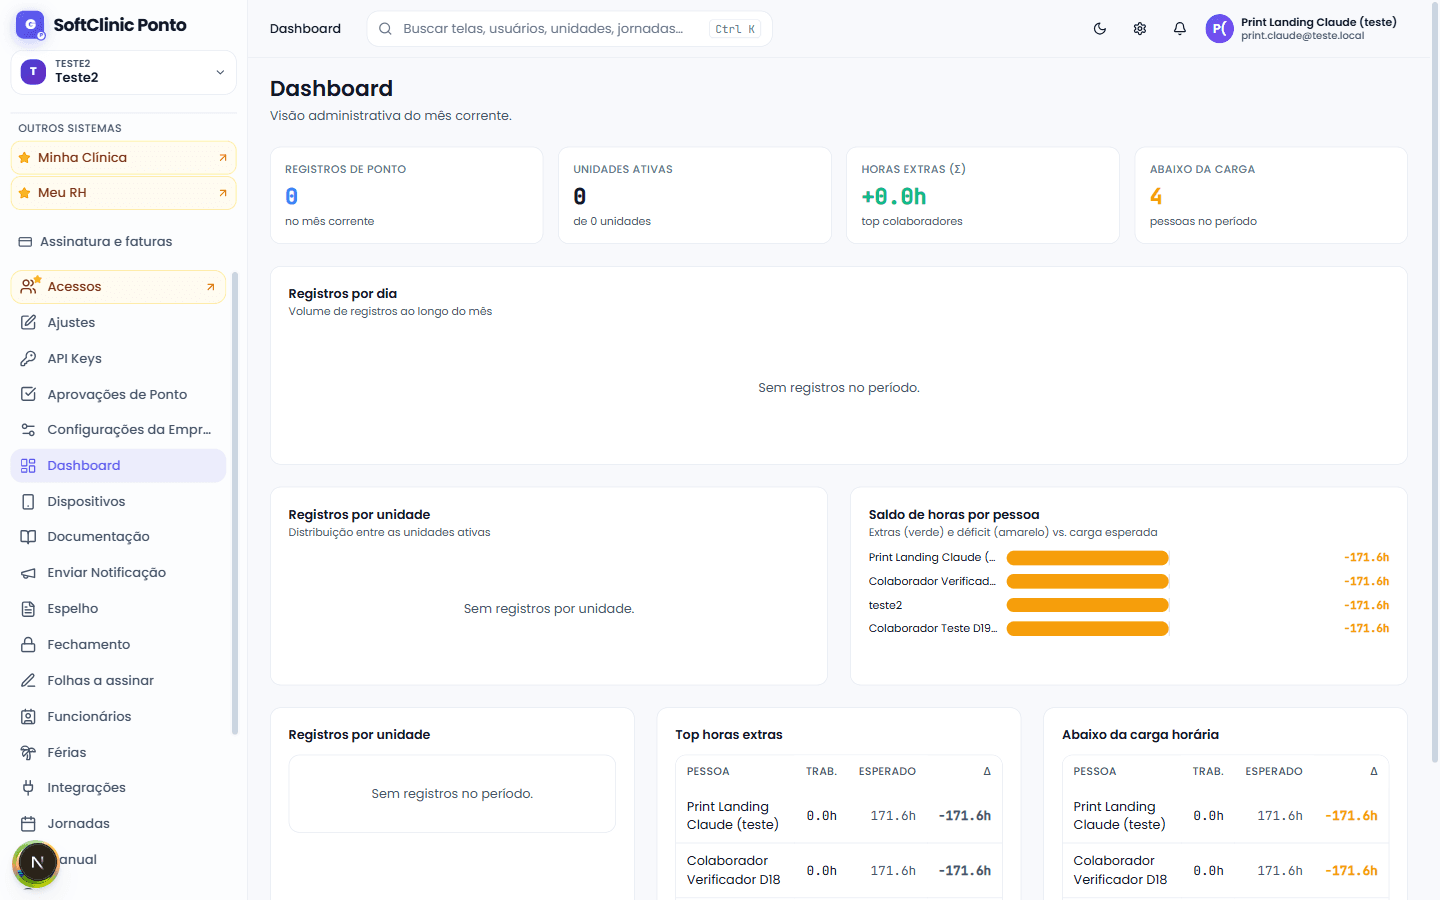Click the SoftClinic Ponto logo icon
The width and height of the screenshot is (1440, 900).
tap(30, 25)
